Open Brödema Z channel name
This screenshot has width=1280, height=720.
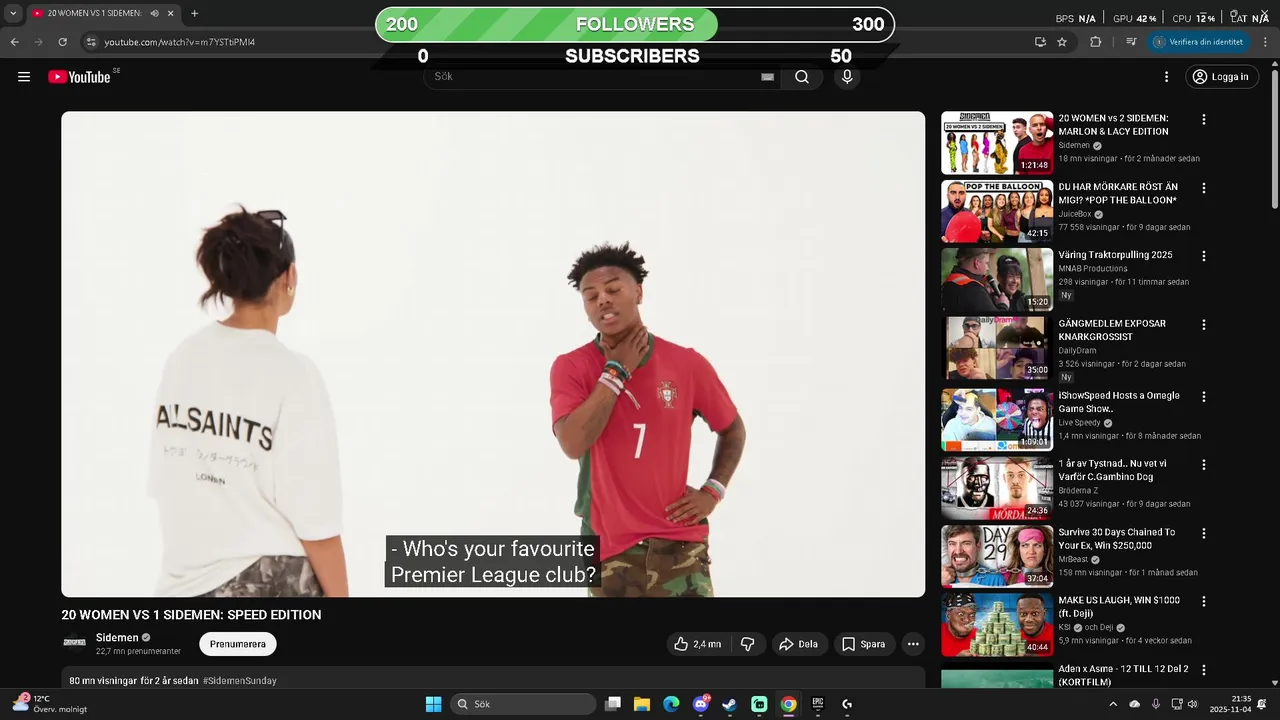1078,491
